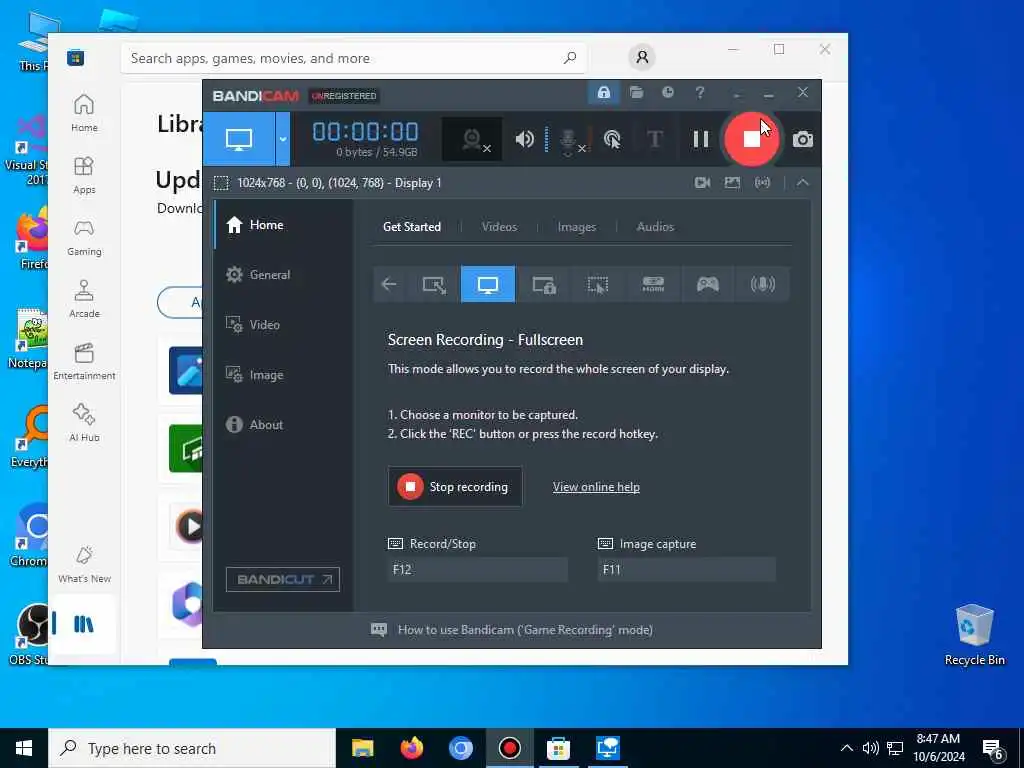This screenshot has height=768, width=1024.
Task: Click the Microsoft Store search box
Action: click(353, 58)
